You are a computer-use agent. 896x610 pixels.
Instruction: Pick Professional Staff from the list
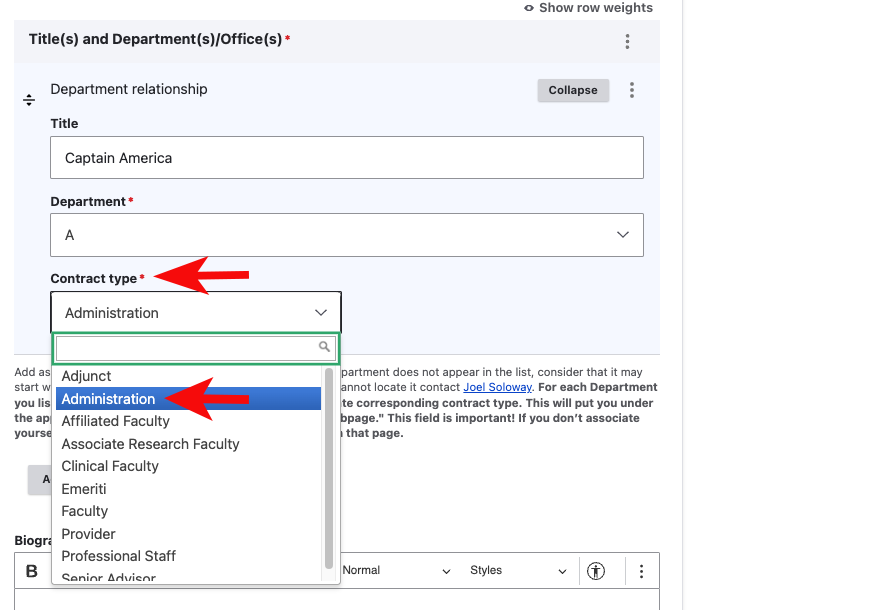(x=188, y=556)
